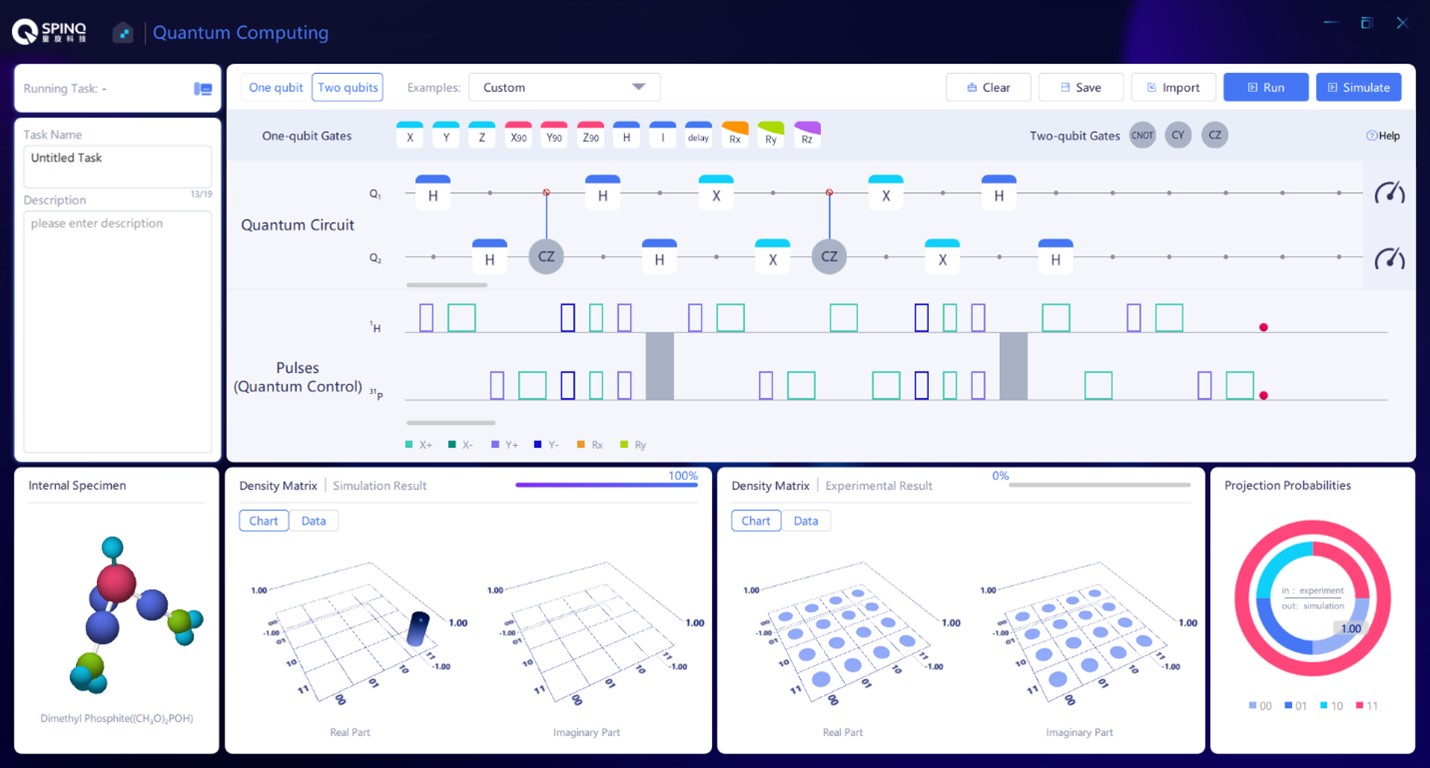The image size is (1430, 768).
Task: Click the "Quantum Computing" title text
Action: click(241, 33)
